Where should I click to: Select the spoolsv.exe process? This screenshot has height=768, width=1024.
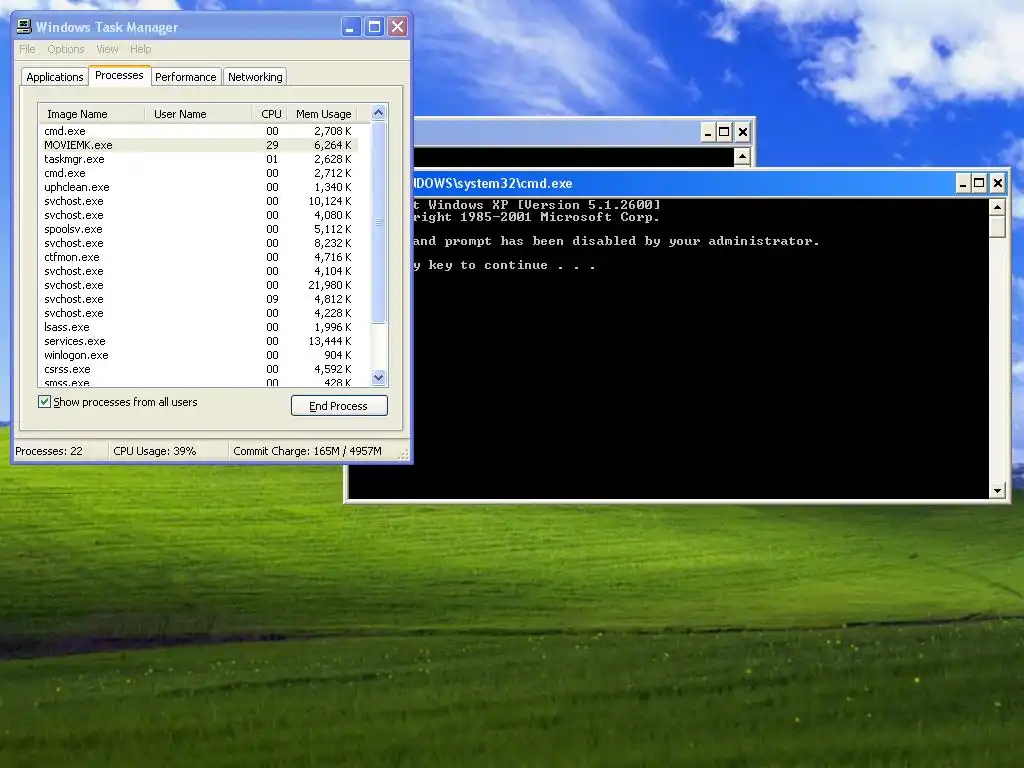click(x=199, y=229)
